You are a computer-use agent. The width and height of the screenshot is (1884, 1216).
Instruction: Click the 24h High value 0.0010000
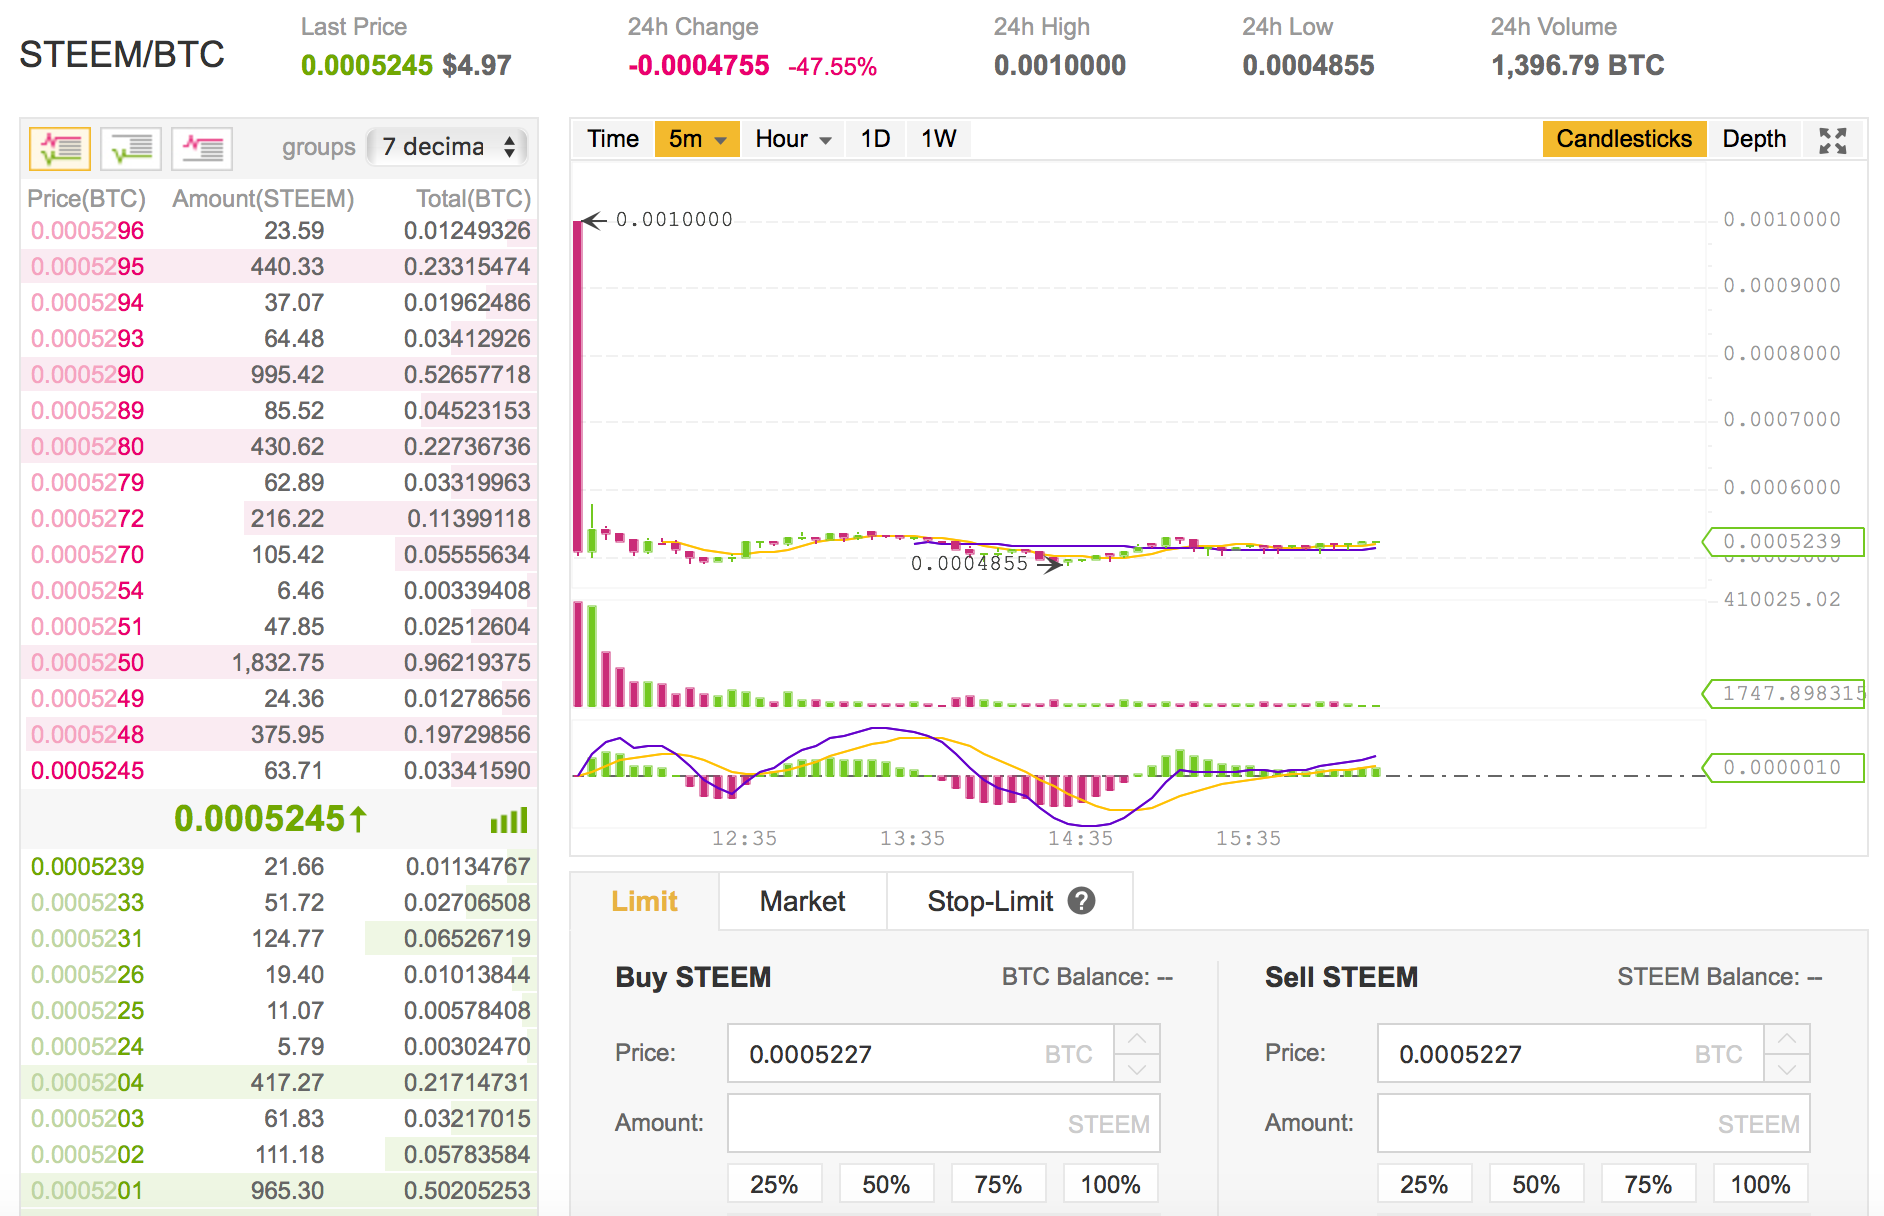click(x=1060, y=66)
